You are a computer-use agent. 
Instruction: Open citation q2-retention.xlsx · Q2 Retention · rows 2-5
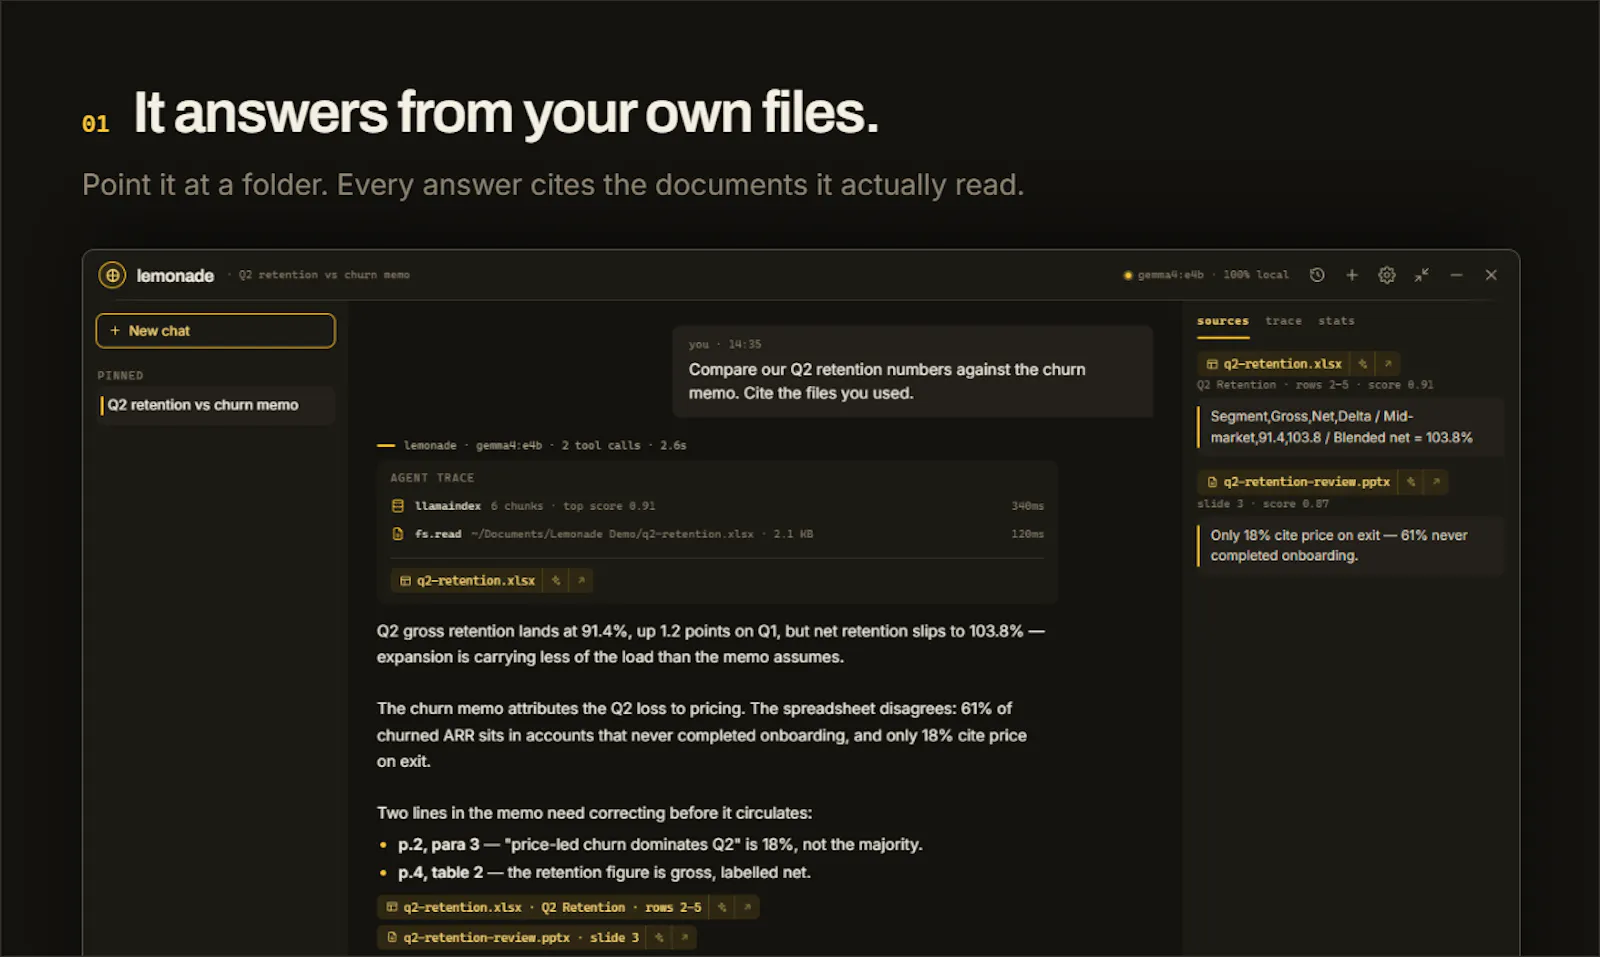[543, 907]
